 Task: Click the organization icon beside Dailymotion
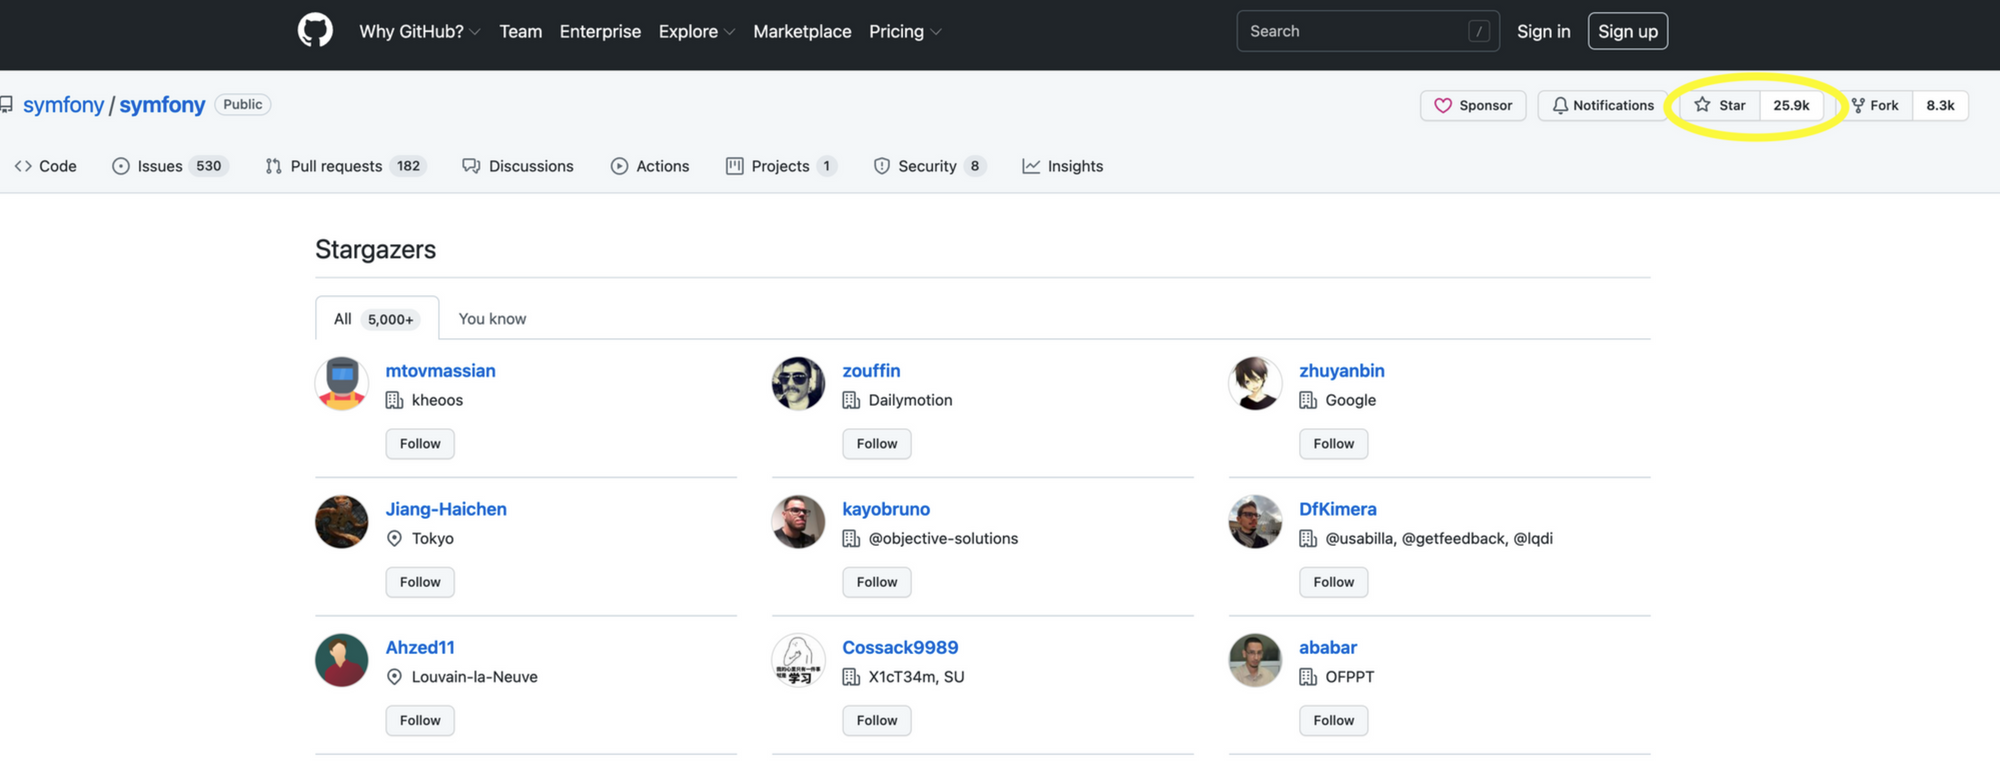tap(851, 400)
